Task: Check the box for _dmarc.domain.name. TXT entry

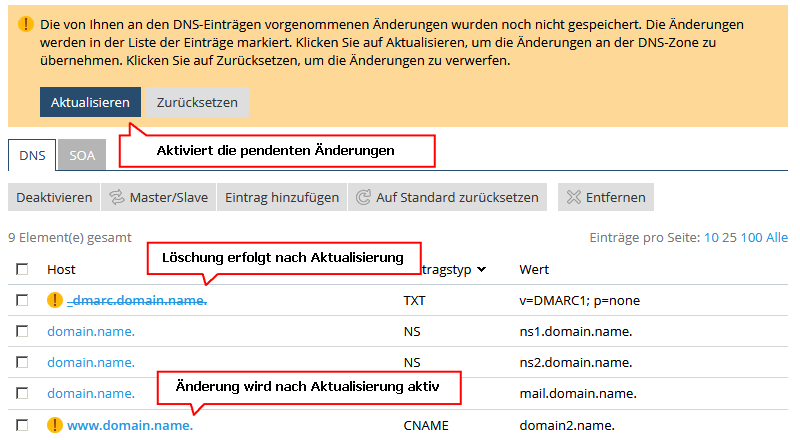Action: [22, 300]
